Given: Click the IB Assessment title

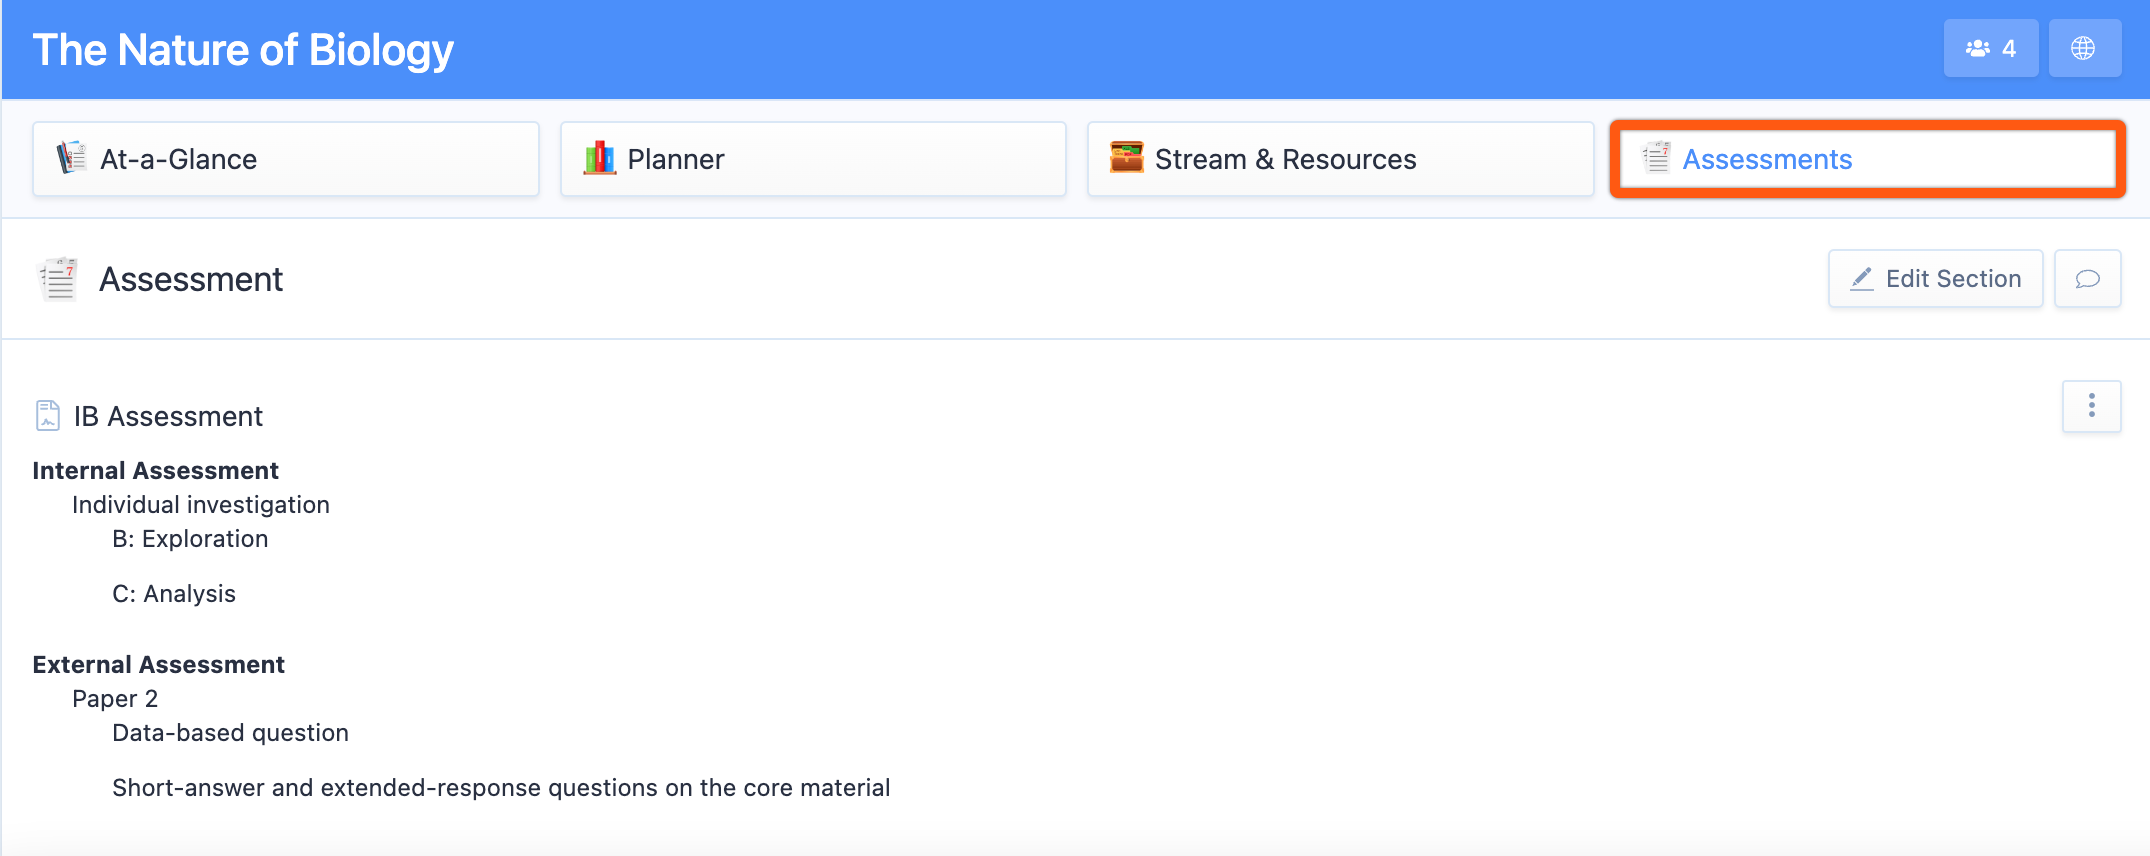Looking at the screenshot, I should tap(168, 416).
